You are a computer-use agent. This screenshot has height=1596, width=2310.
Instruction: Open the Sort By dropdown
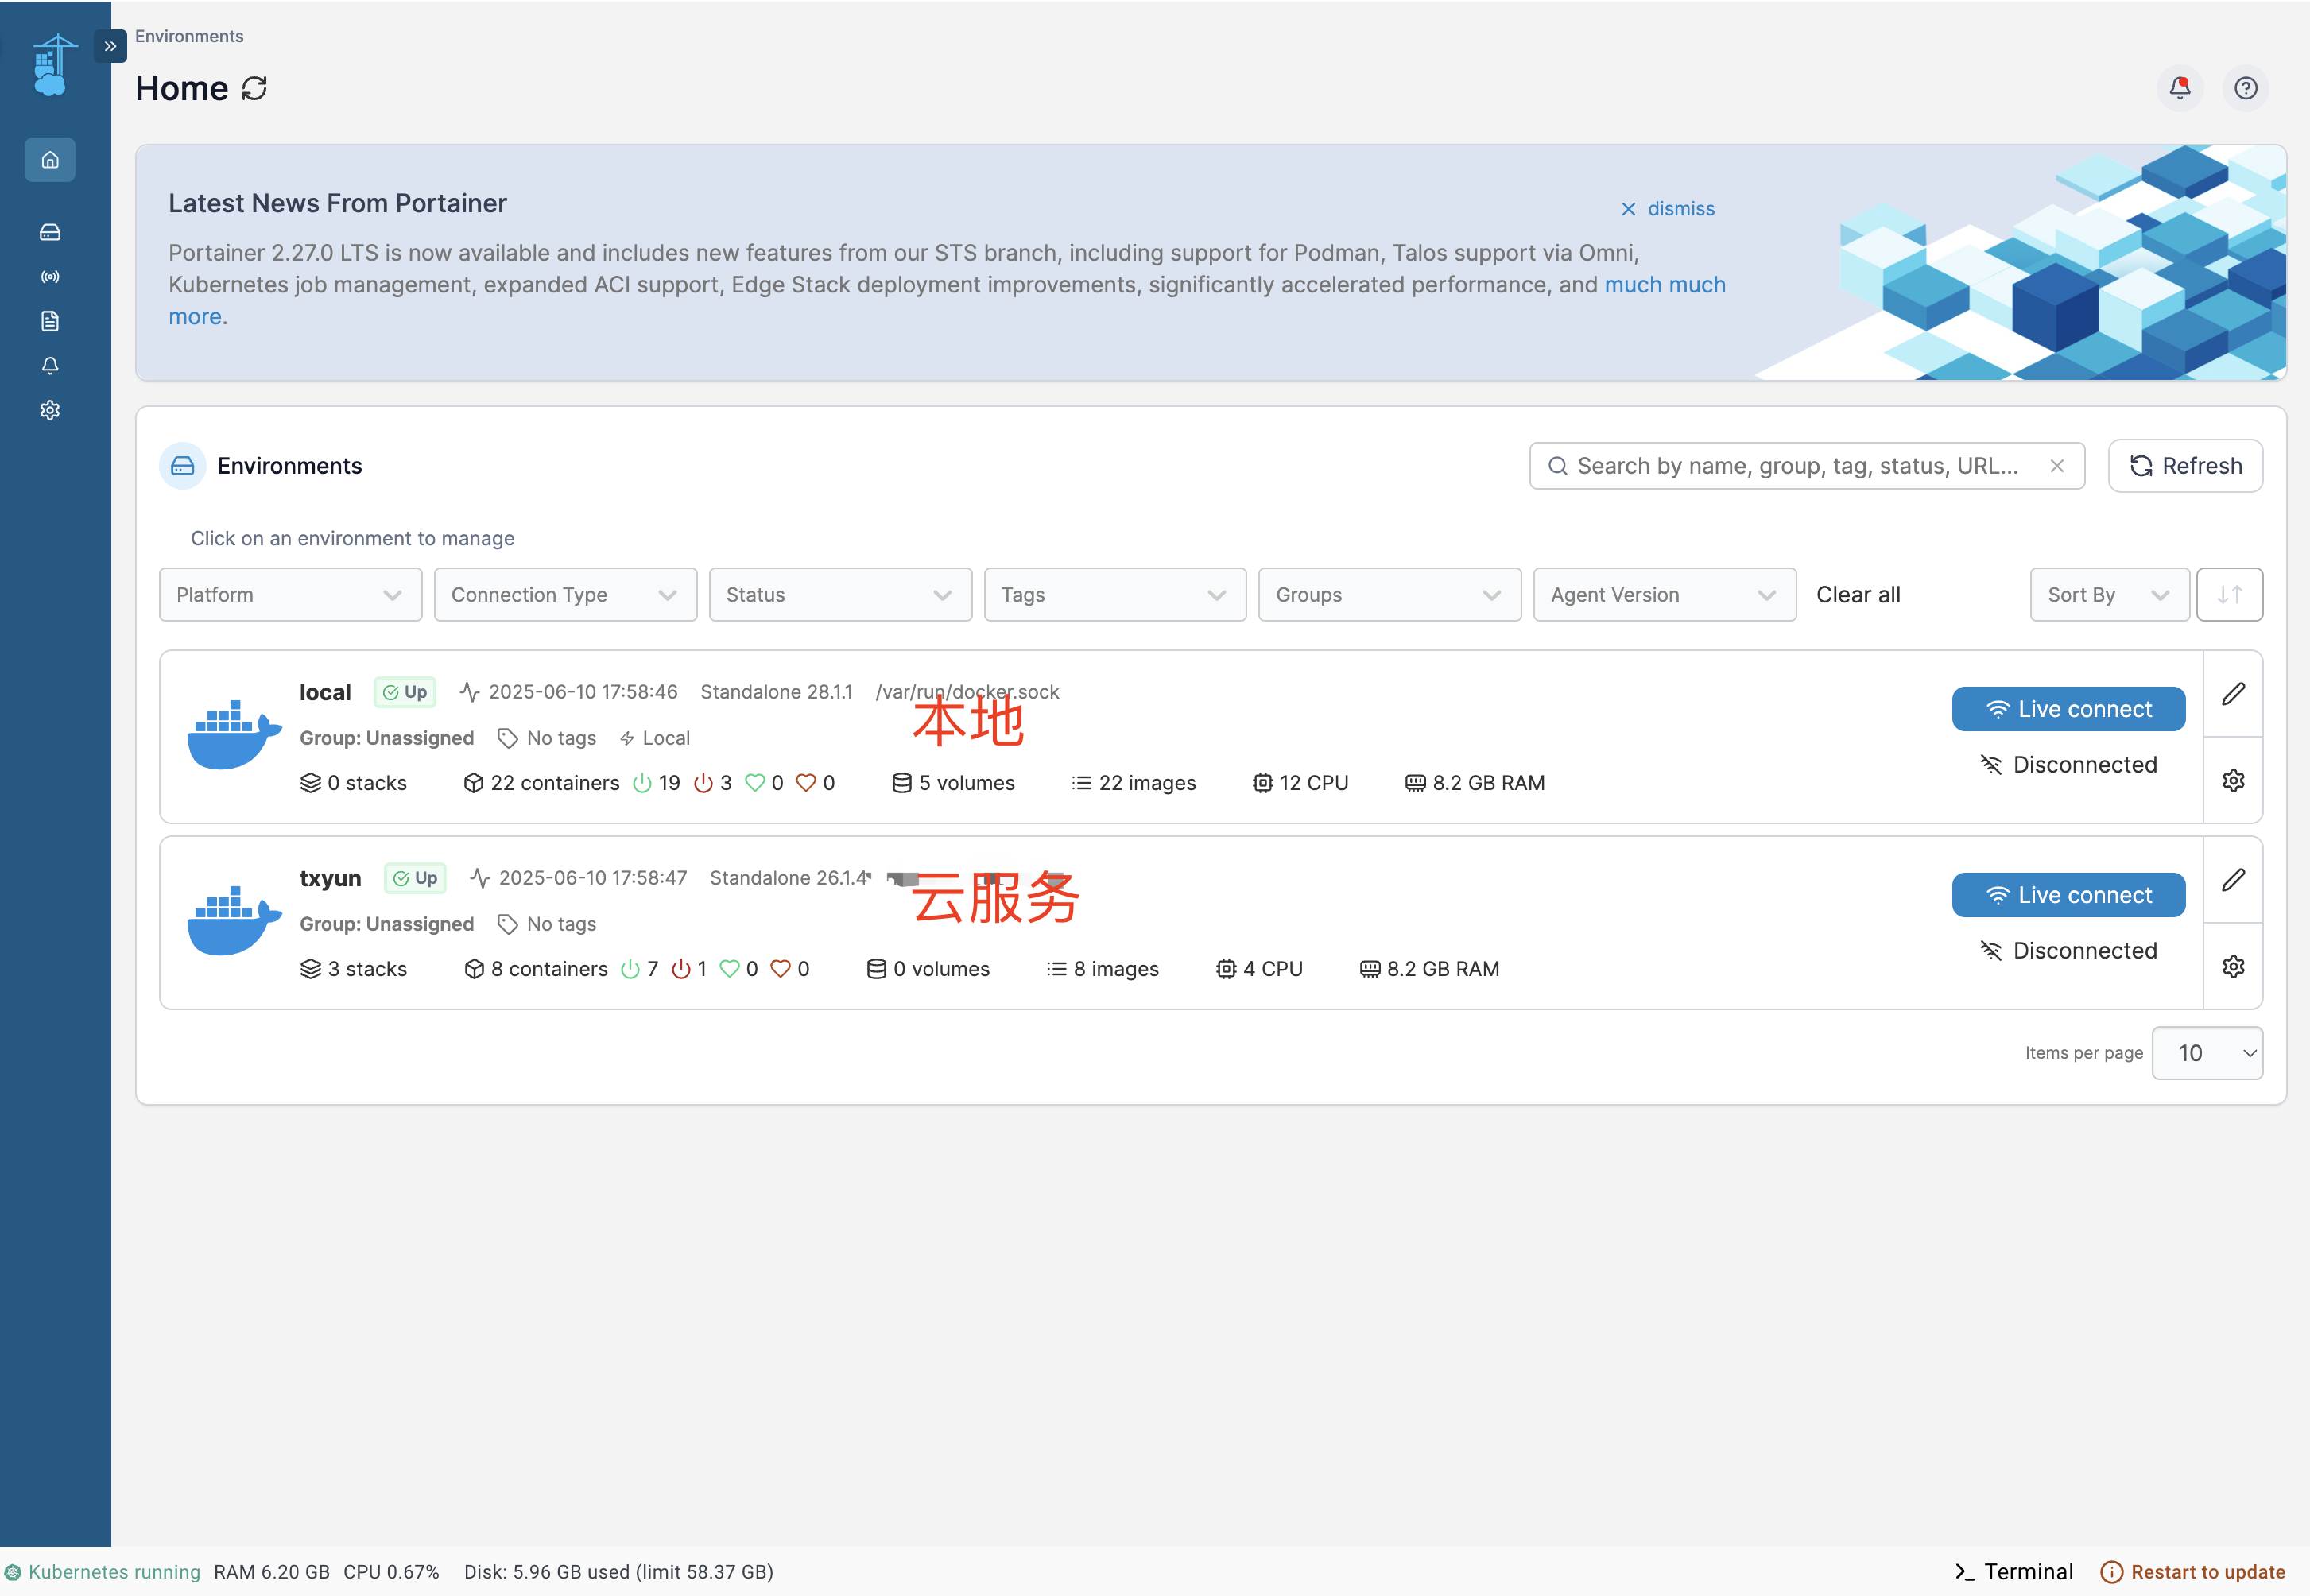tap(2109, 595)
